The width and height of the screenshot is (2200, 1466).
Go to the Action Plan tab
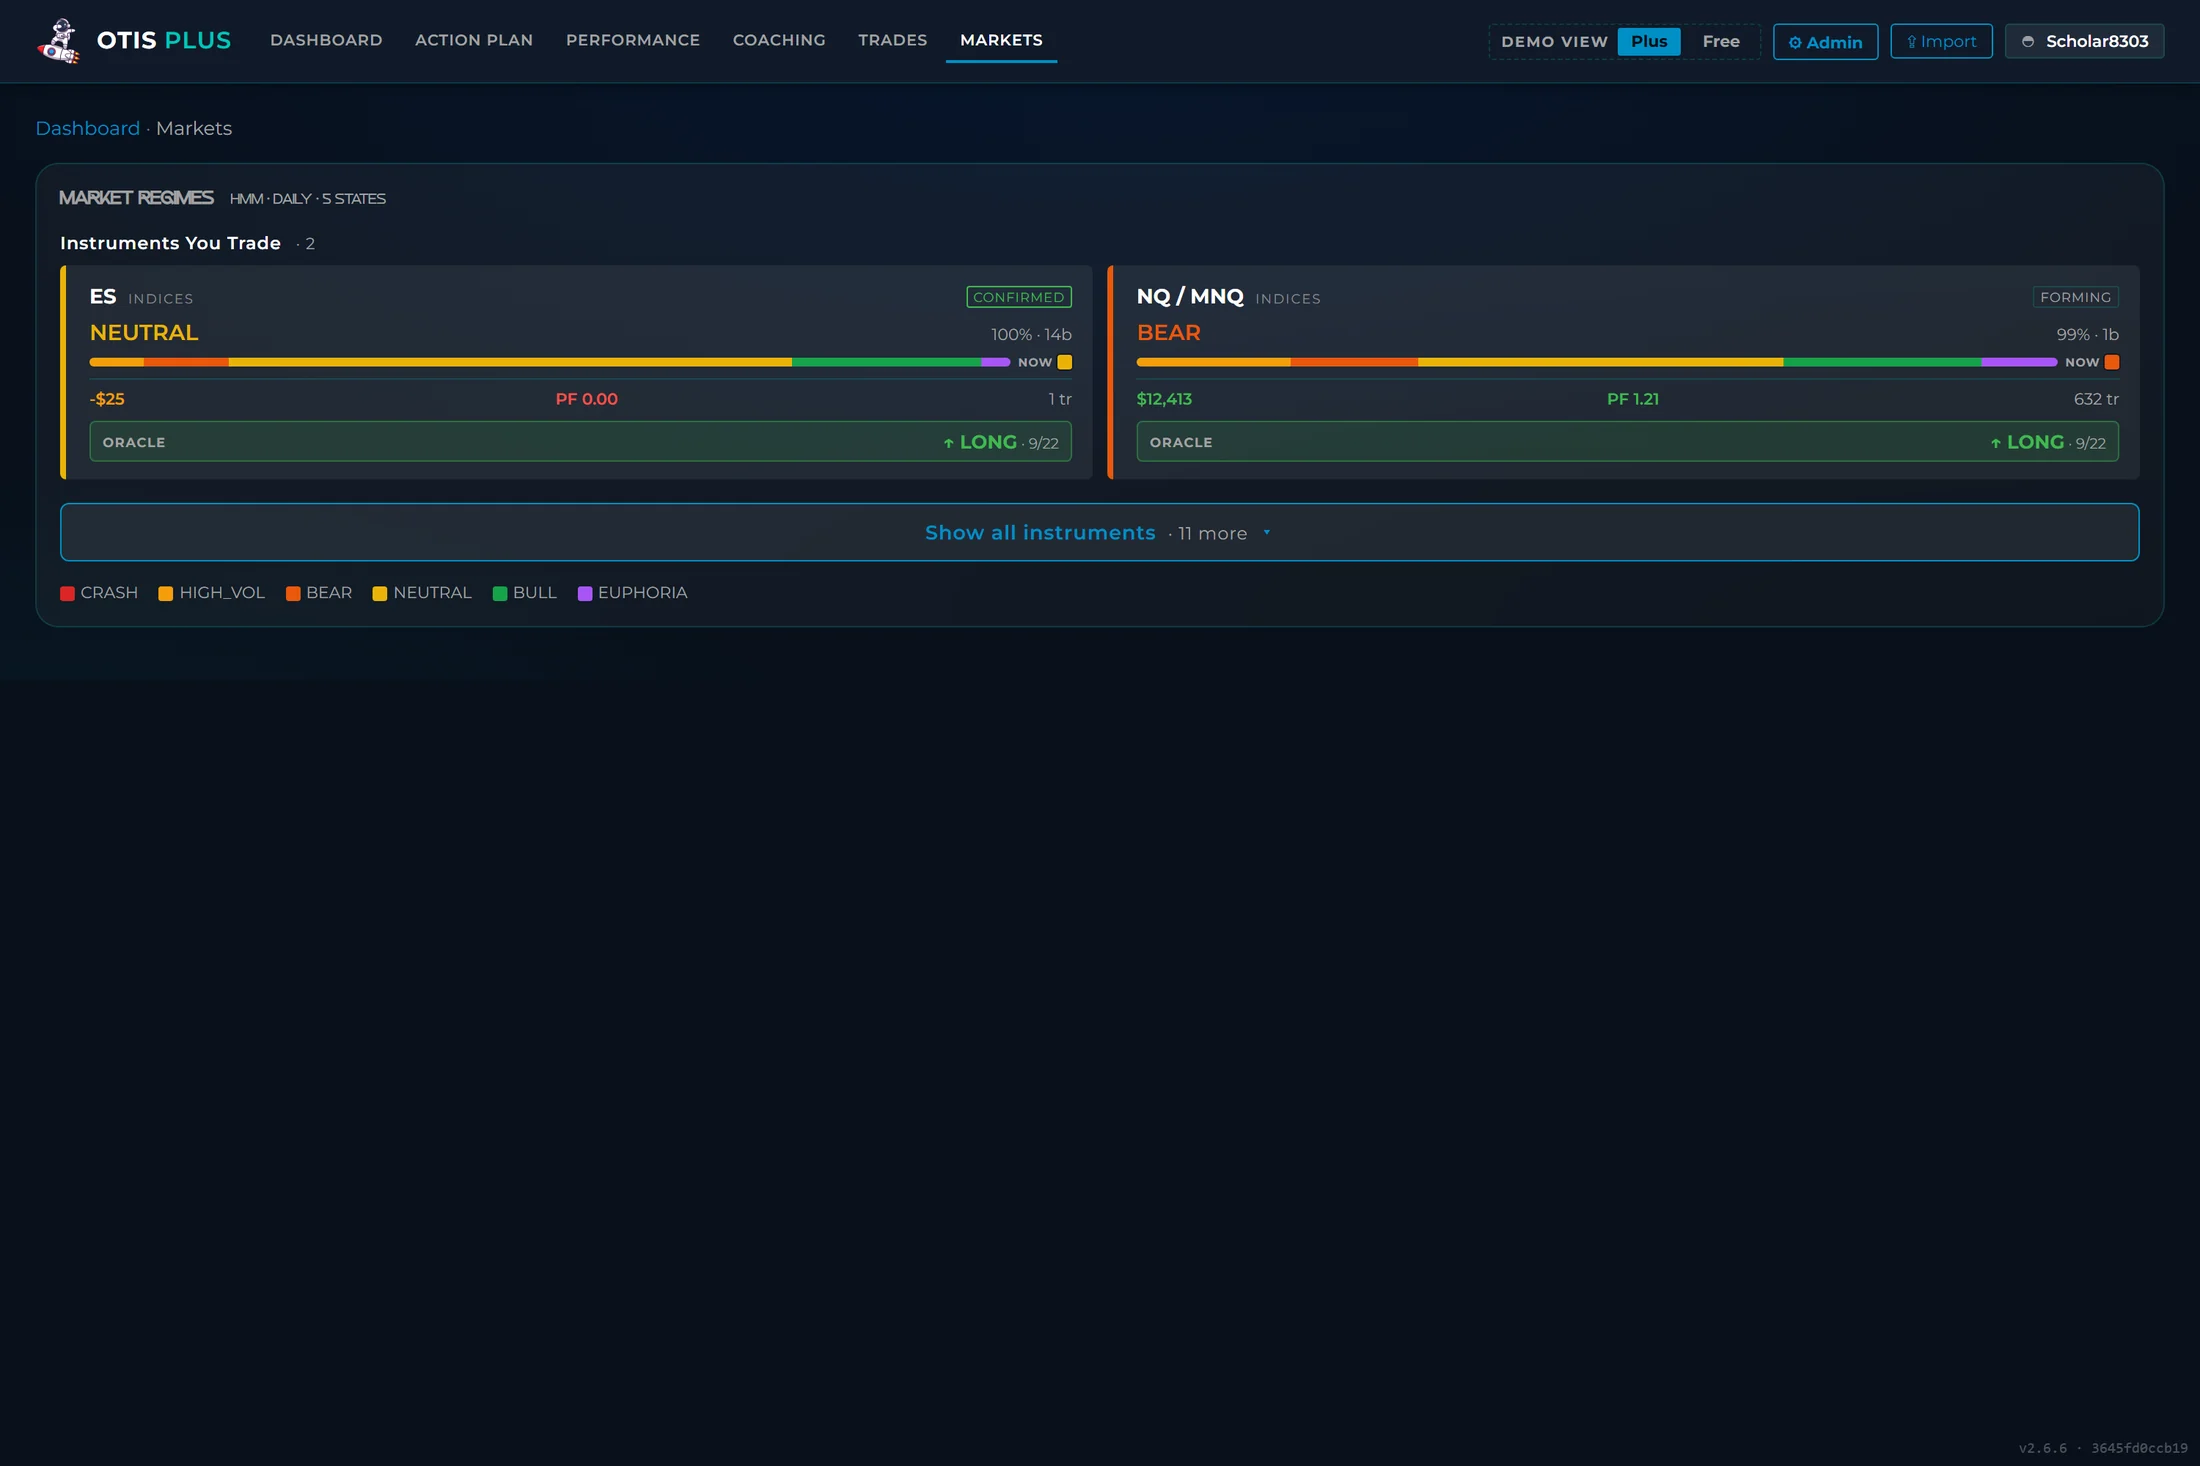(x=474, y=40)
